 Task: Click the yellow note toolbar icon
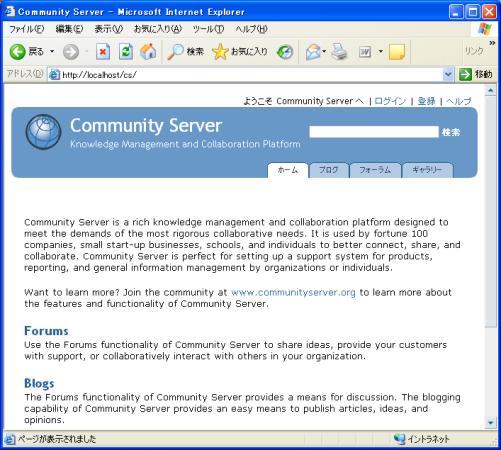point(397,52)
